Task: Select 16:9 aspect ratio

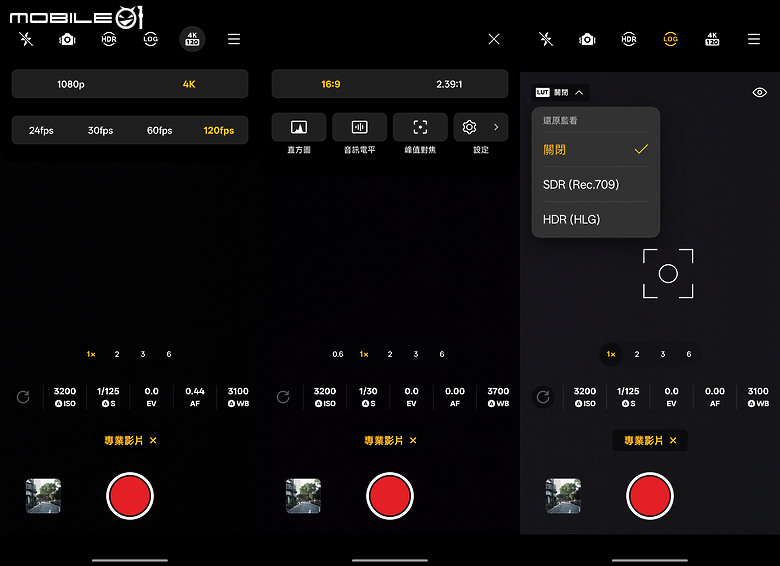Action: 331,84
